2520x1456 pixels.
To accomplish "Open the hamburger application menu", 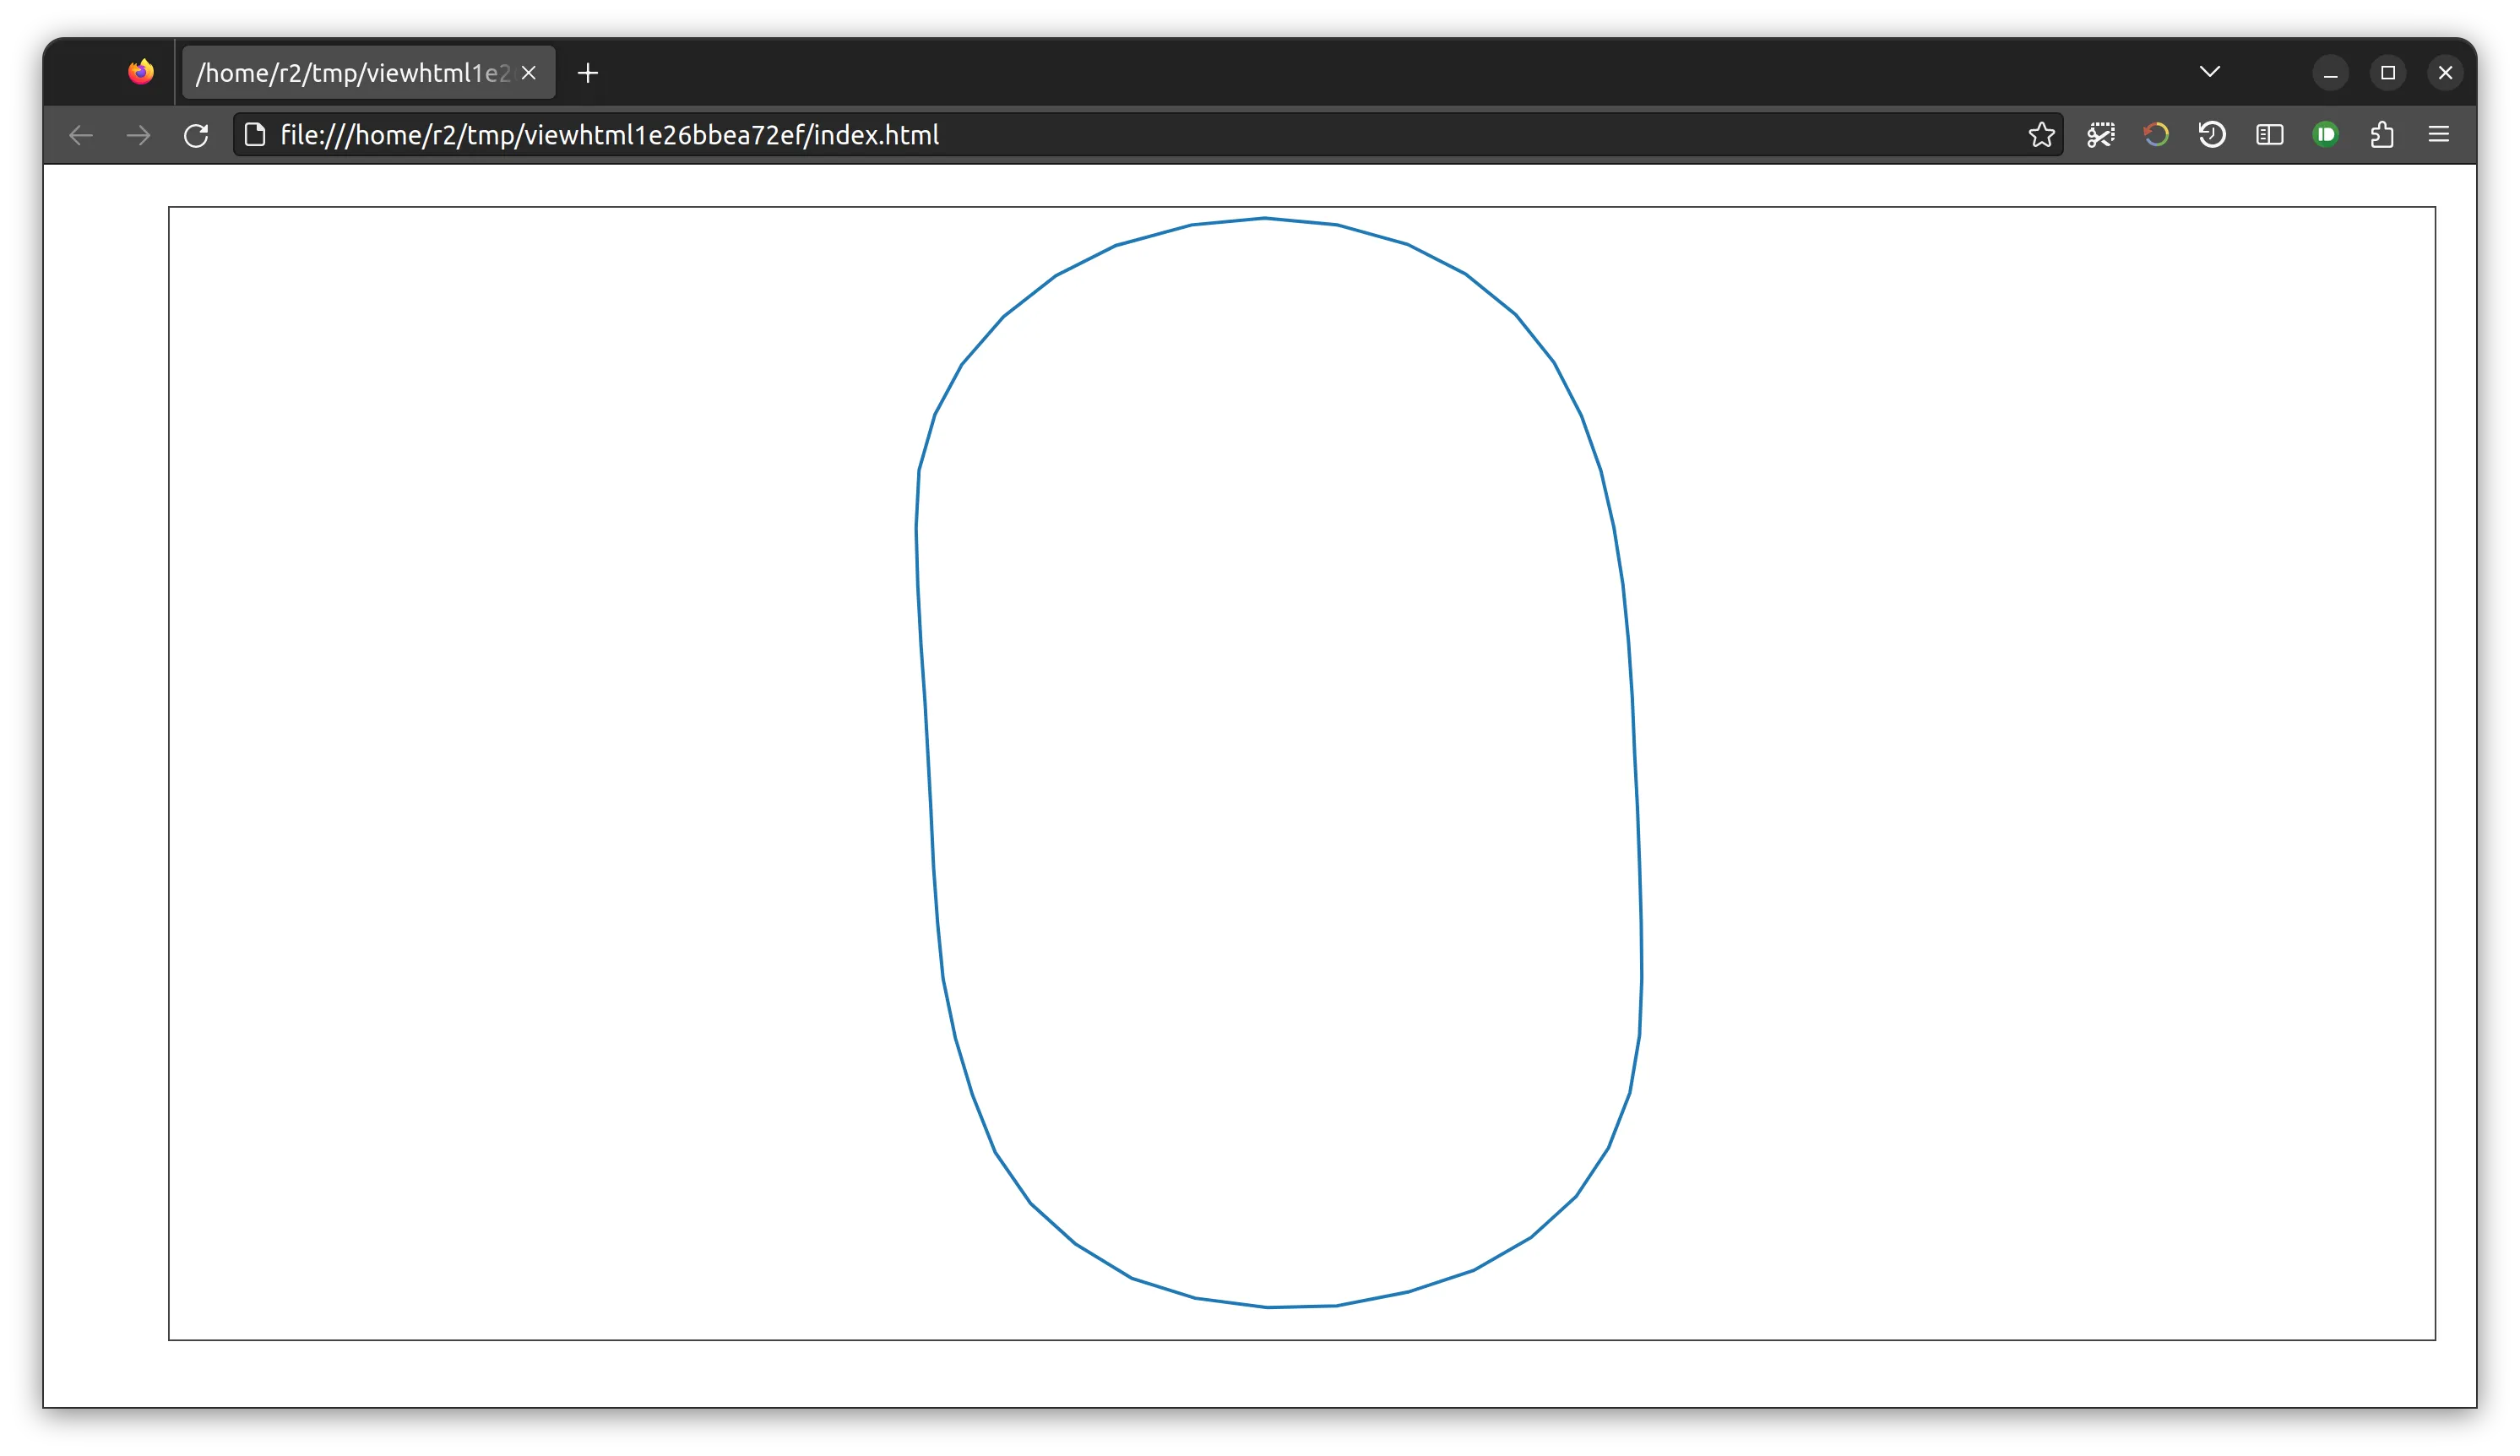I will pyautogui.click(x=2439, y=135).
